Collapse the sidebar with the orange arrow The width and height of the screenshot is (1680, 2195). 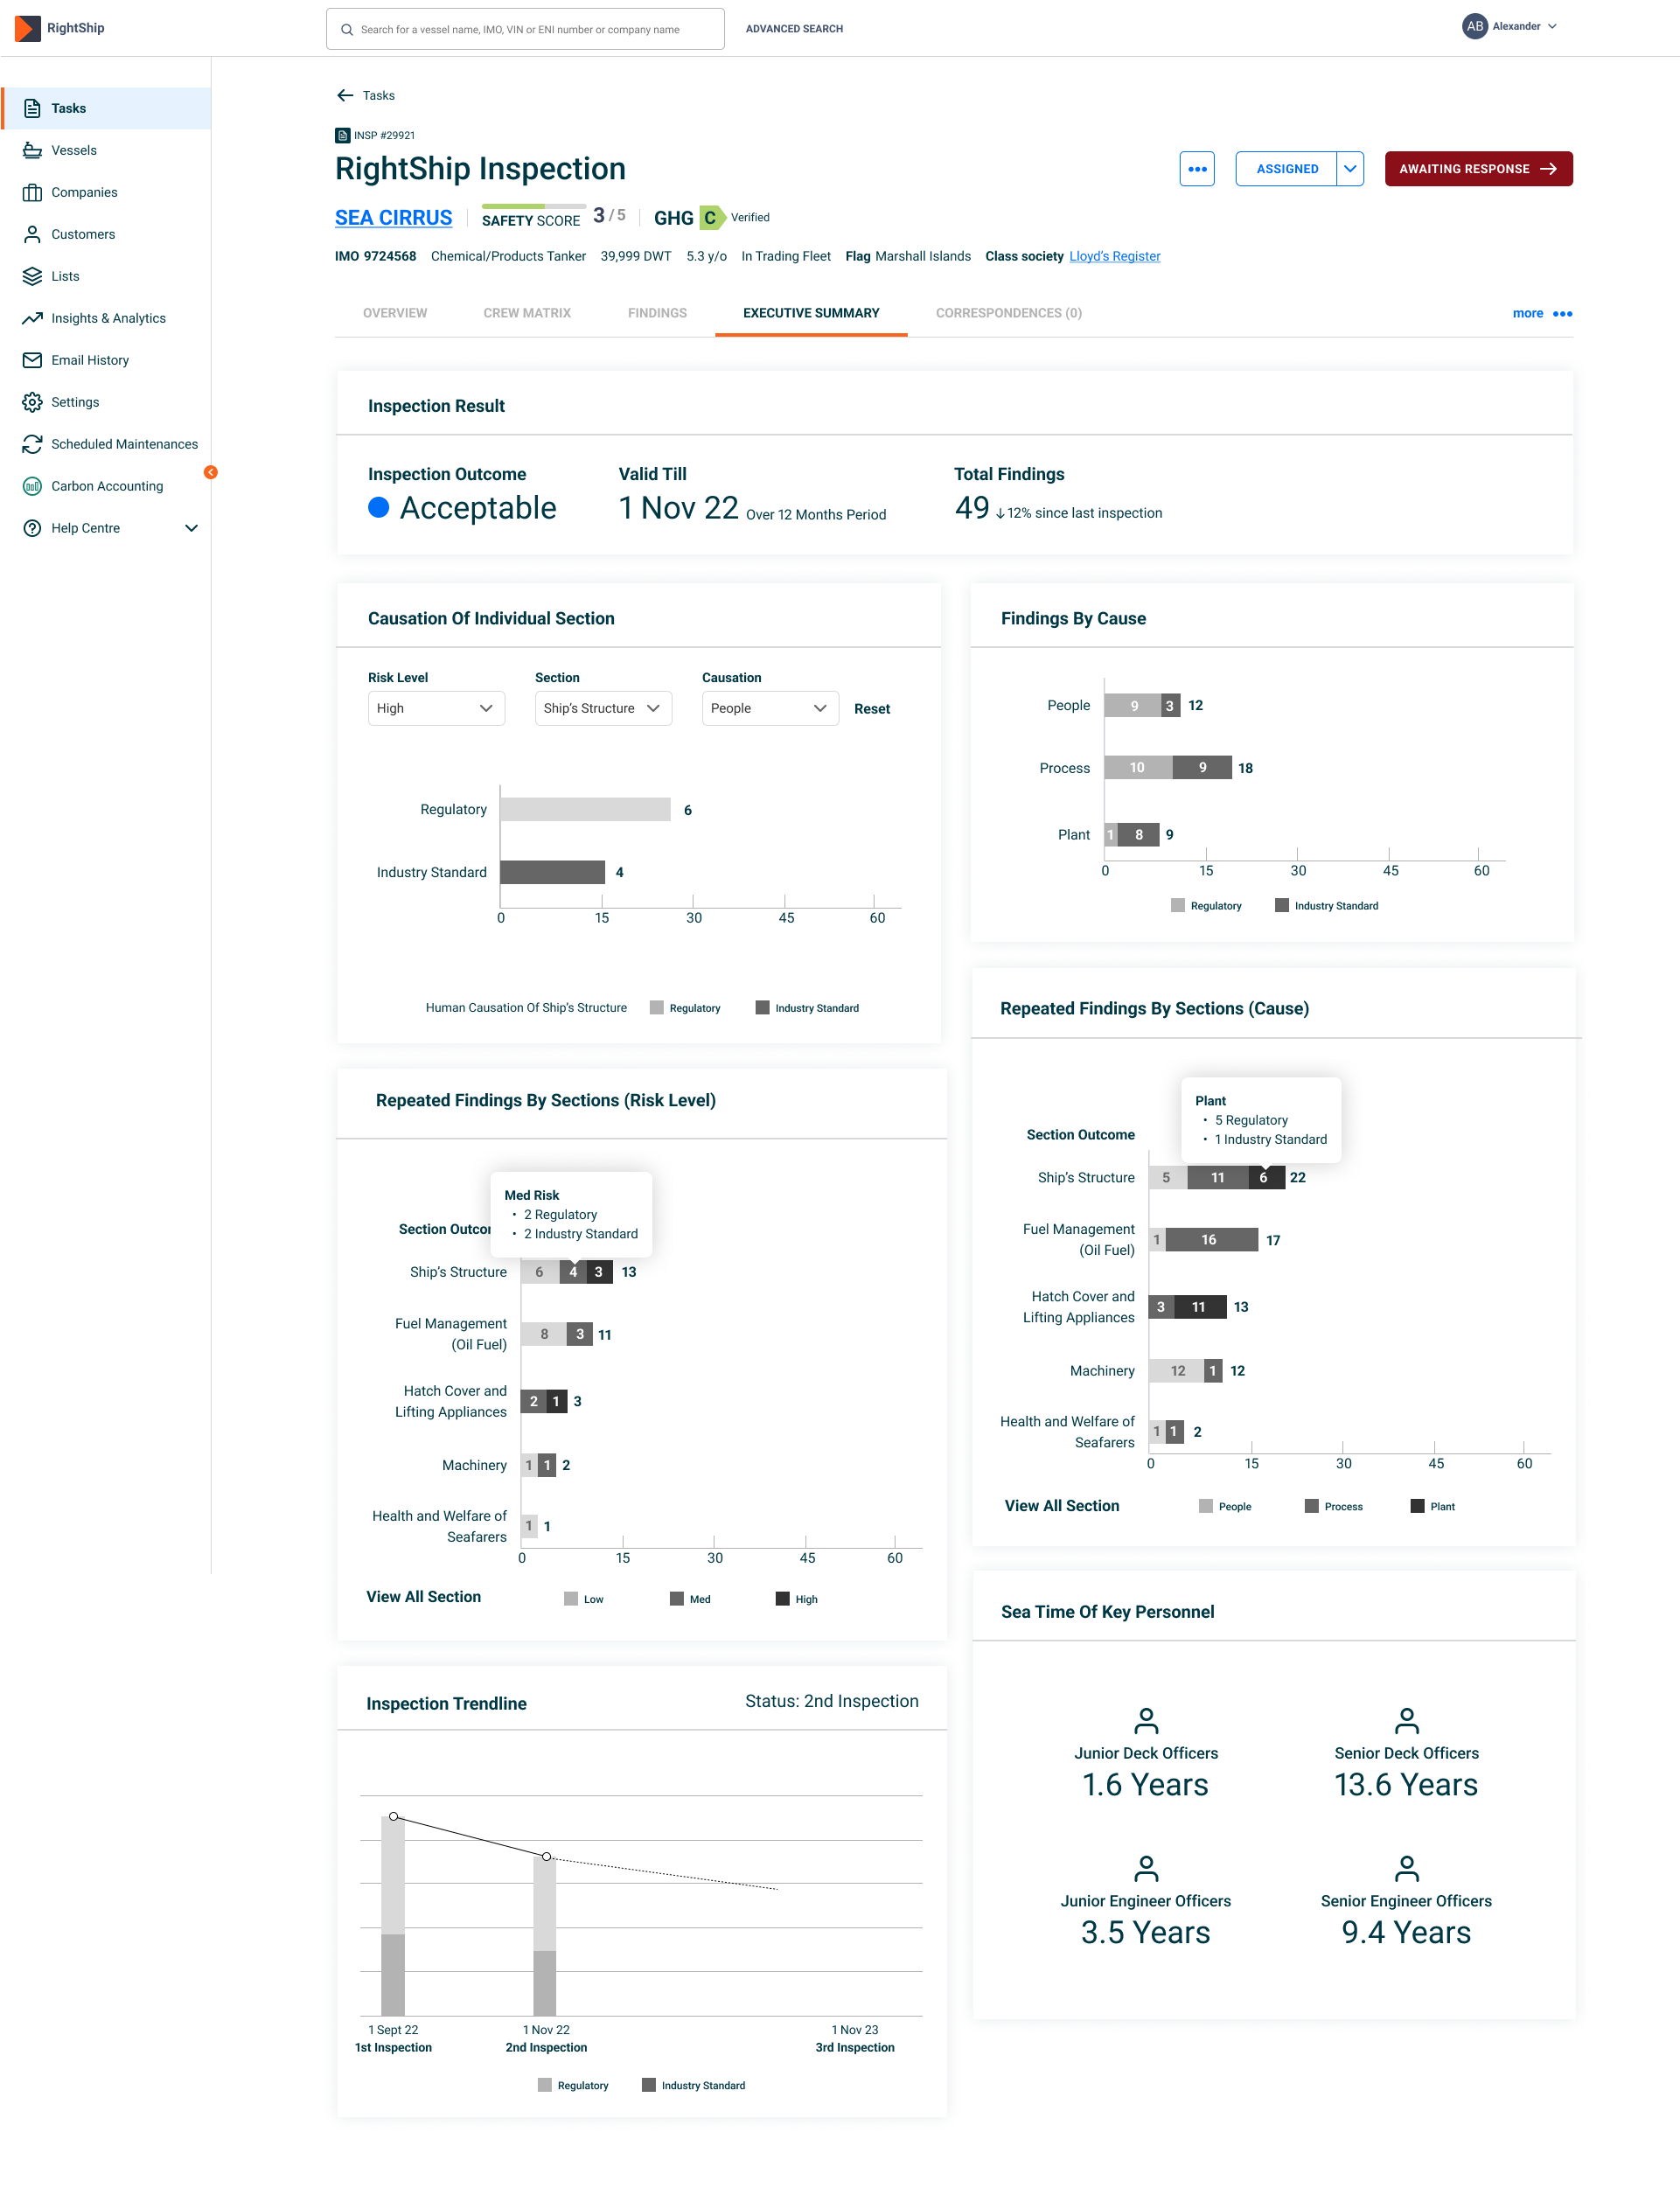211,472
